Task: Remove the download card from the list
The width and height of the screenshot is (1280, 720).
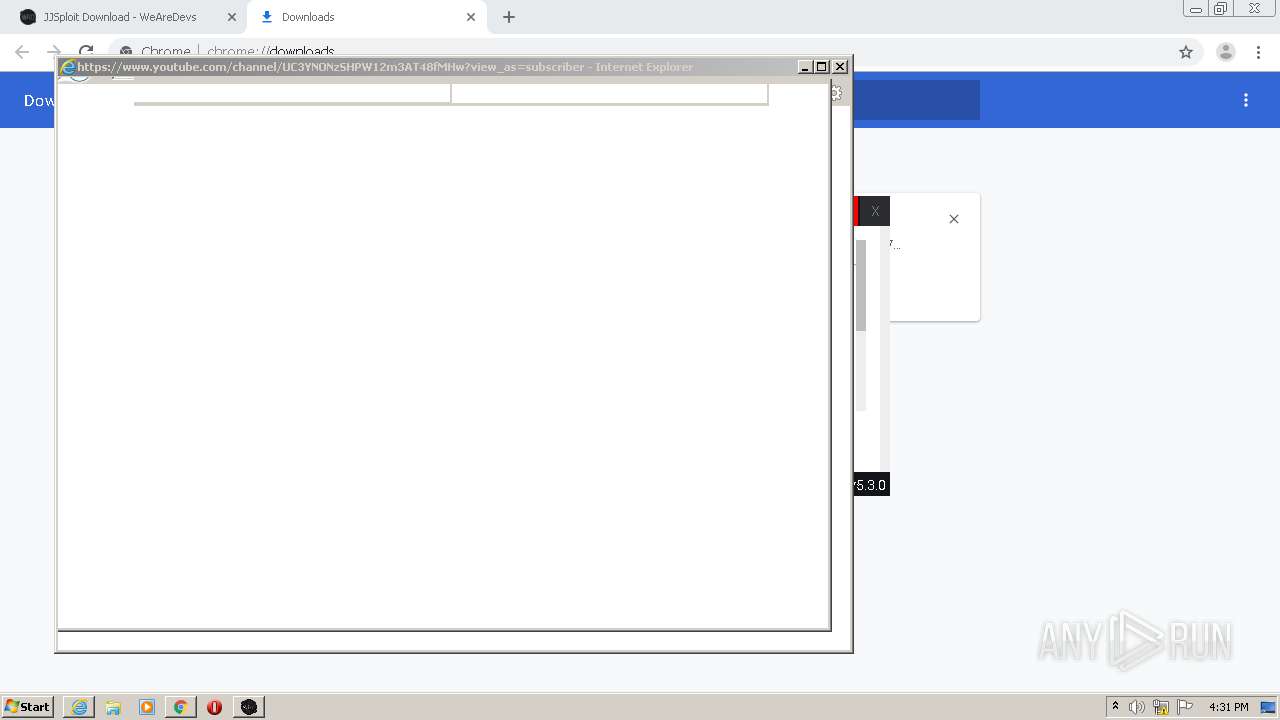Action: pos(954,219)
